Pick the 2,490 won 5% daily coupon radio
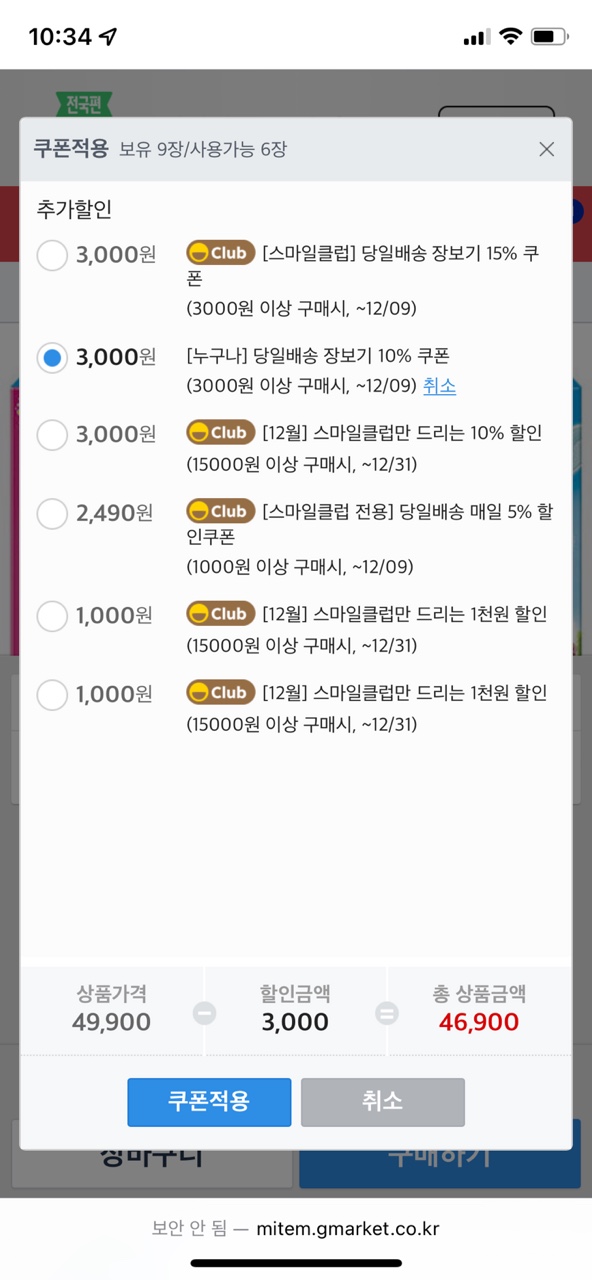 click(52, 513)
